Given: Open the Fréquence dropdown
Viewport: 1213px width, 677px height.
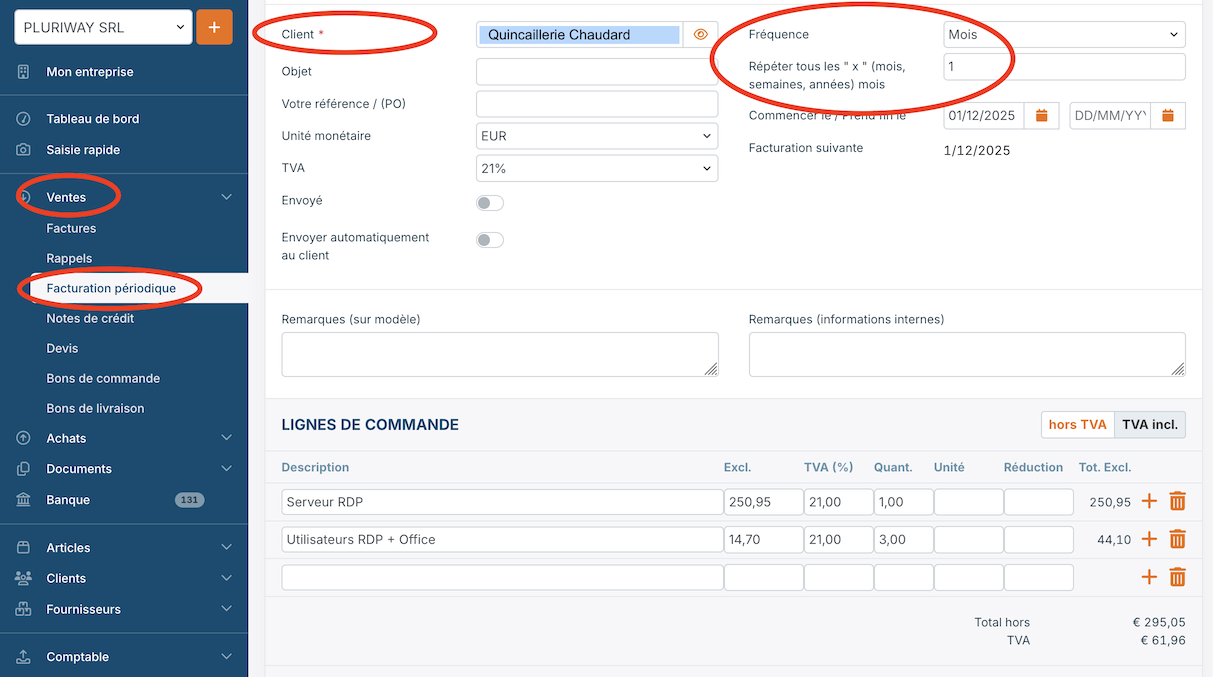Looking at the screenshot, I should coord(1064,34).
